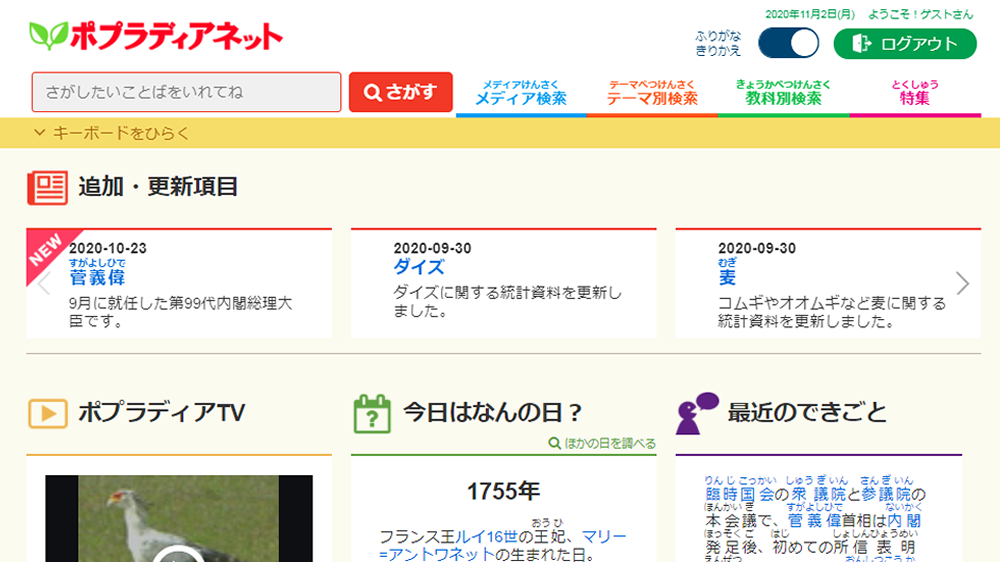Click the ポプラディアTV heading
This screenshot has width=1000, height=562.
click(x=161, y=413)
